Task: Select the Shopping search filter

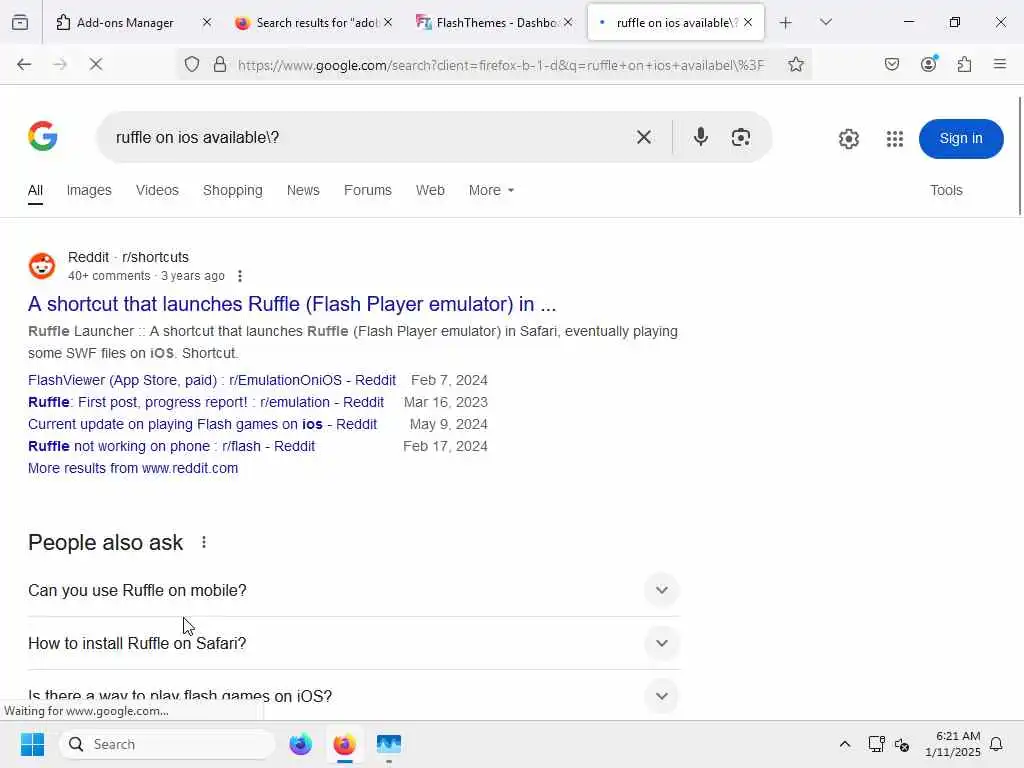Action: click(x=232, y=190)
